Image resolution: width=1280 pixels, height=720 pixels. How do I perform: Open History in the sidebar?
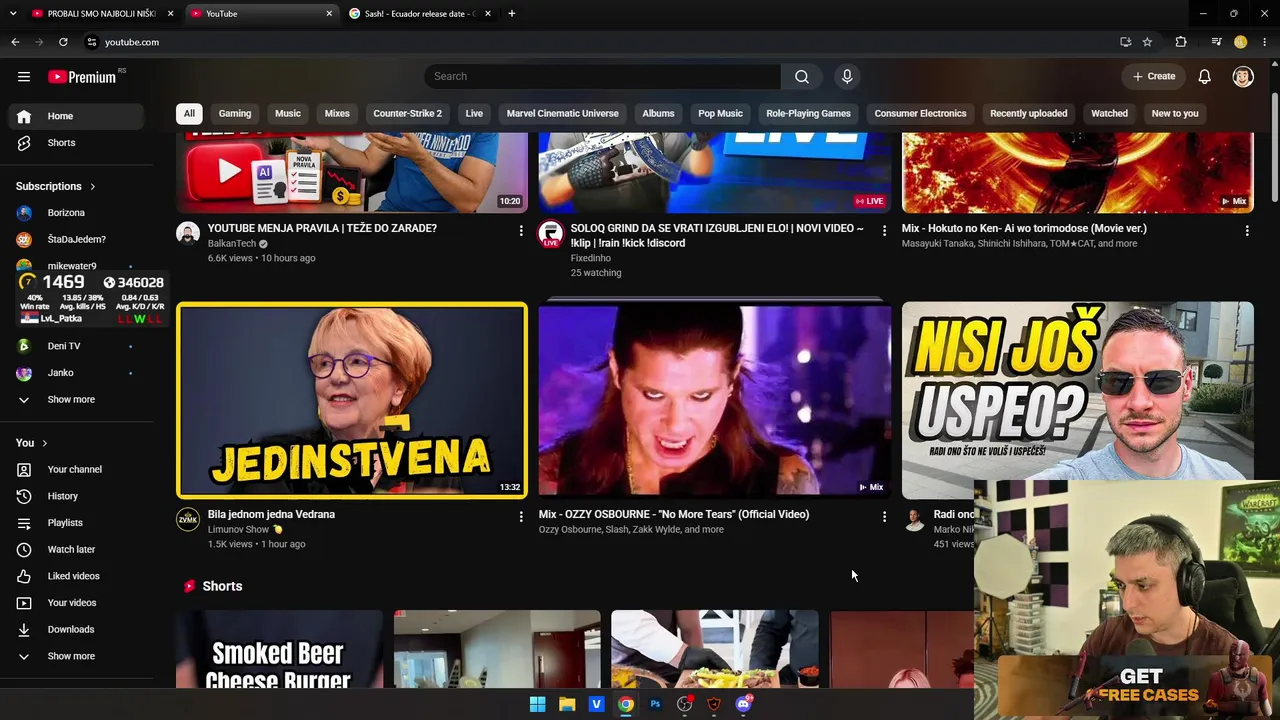click(x=76, y=496)
